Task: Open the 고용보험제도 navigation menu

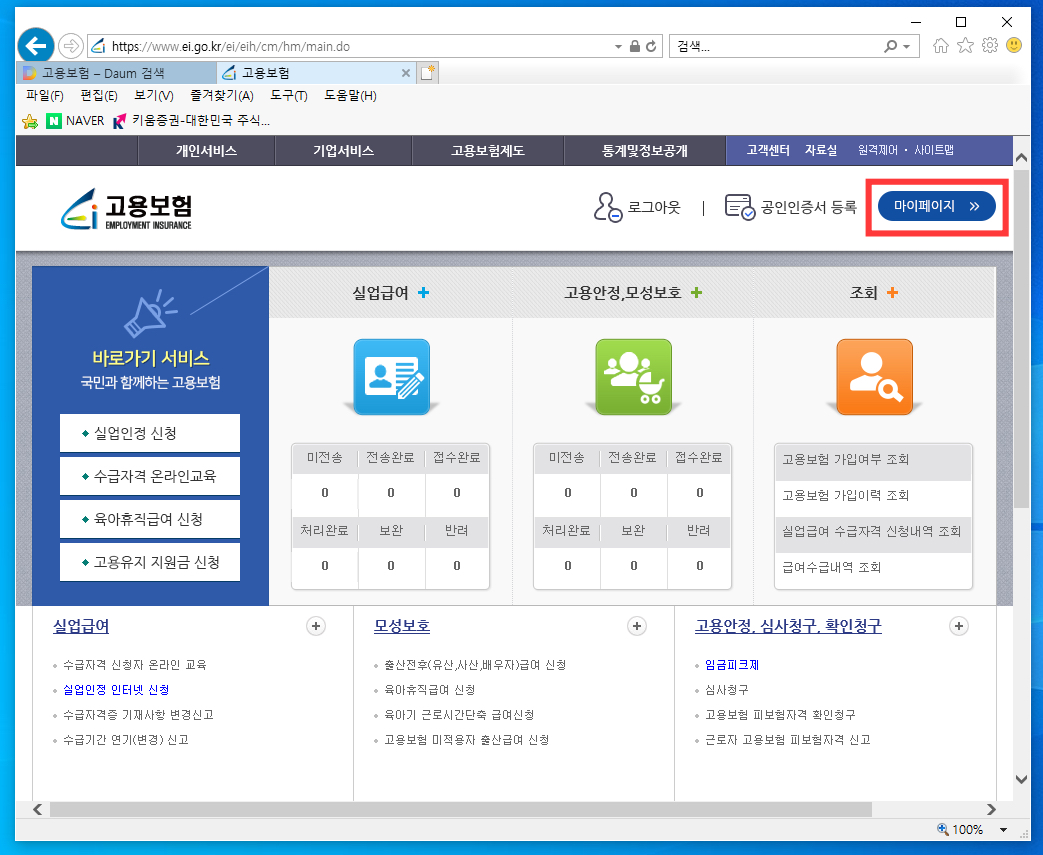Action: pyautogui.click(x=488, y=151)
